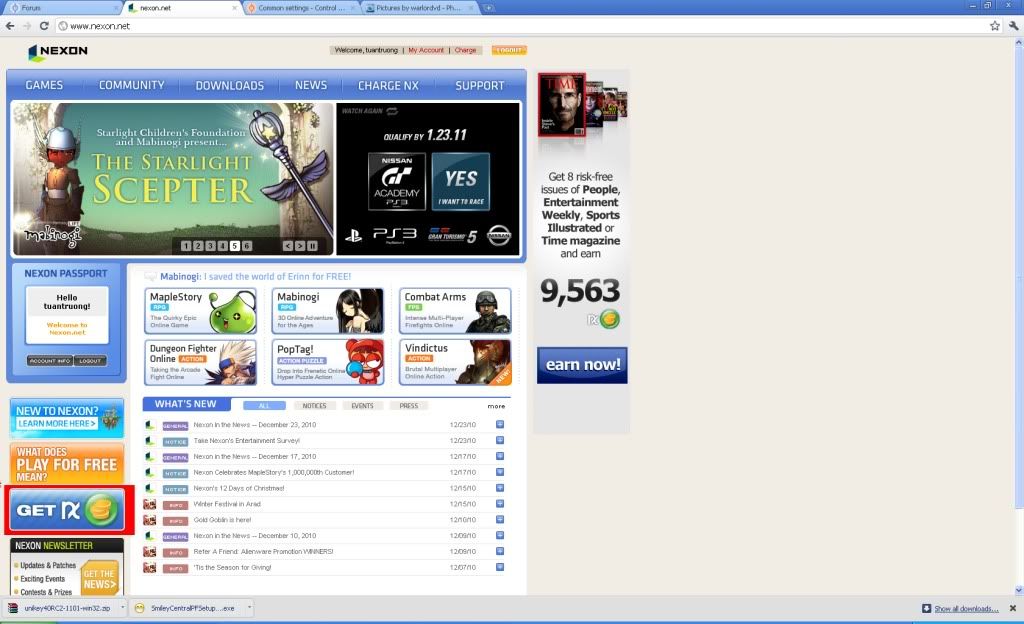Jump to banner slide 1

click(x=186, y=246)
